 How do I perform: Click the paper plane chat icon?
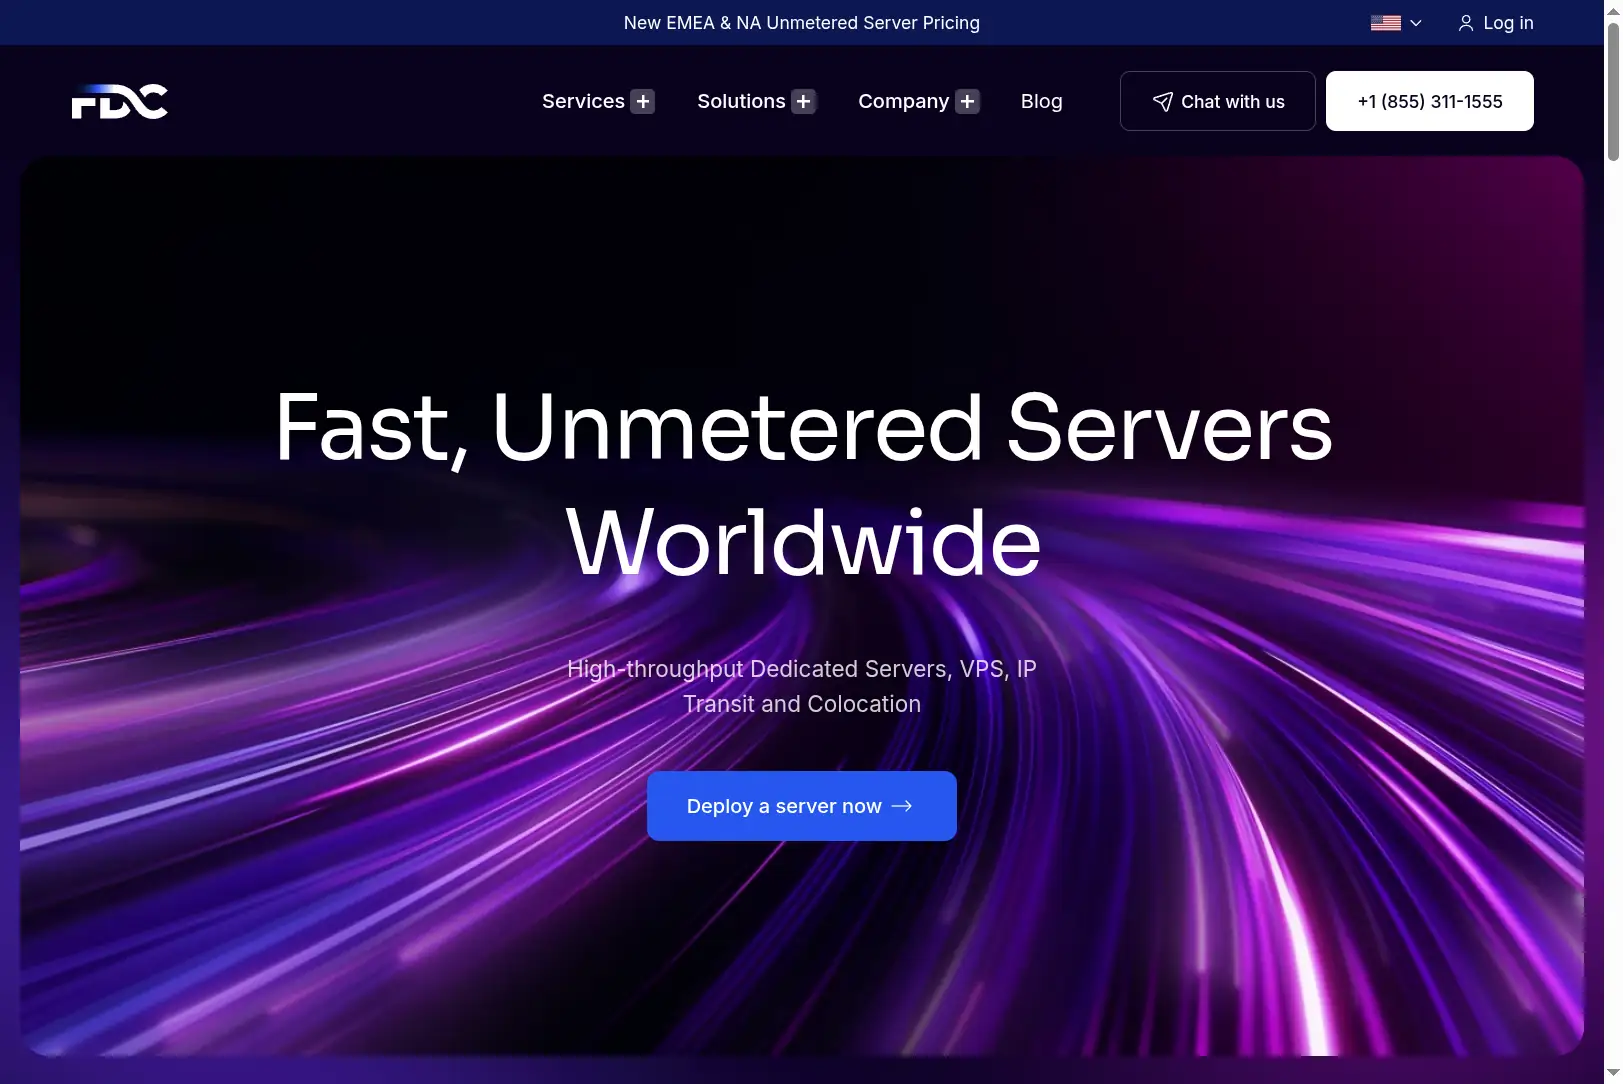click(1162, 101)
